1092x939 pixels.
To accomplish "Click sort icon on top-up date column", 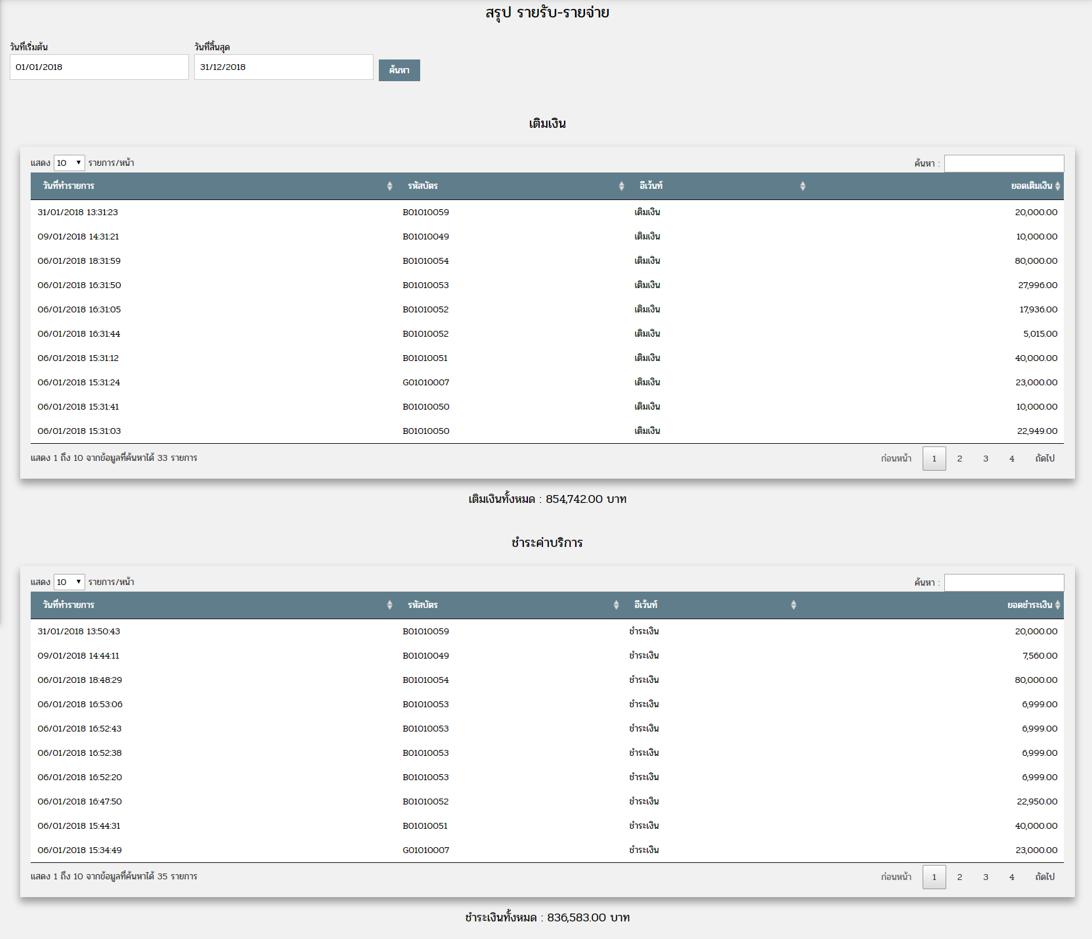I will tap(390, 186).
